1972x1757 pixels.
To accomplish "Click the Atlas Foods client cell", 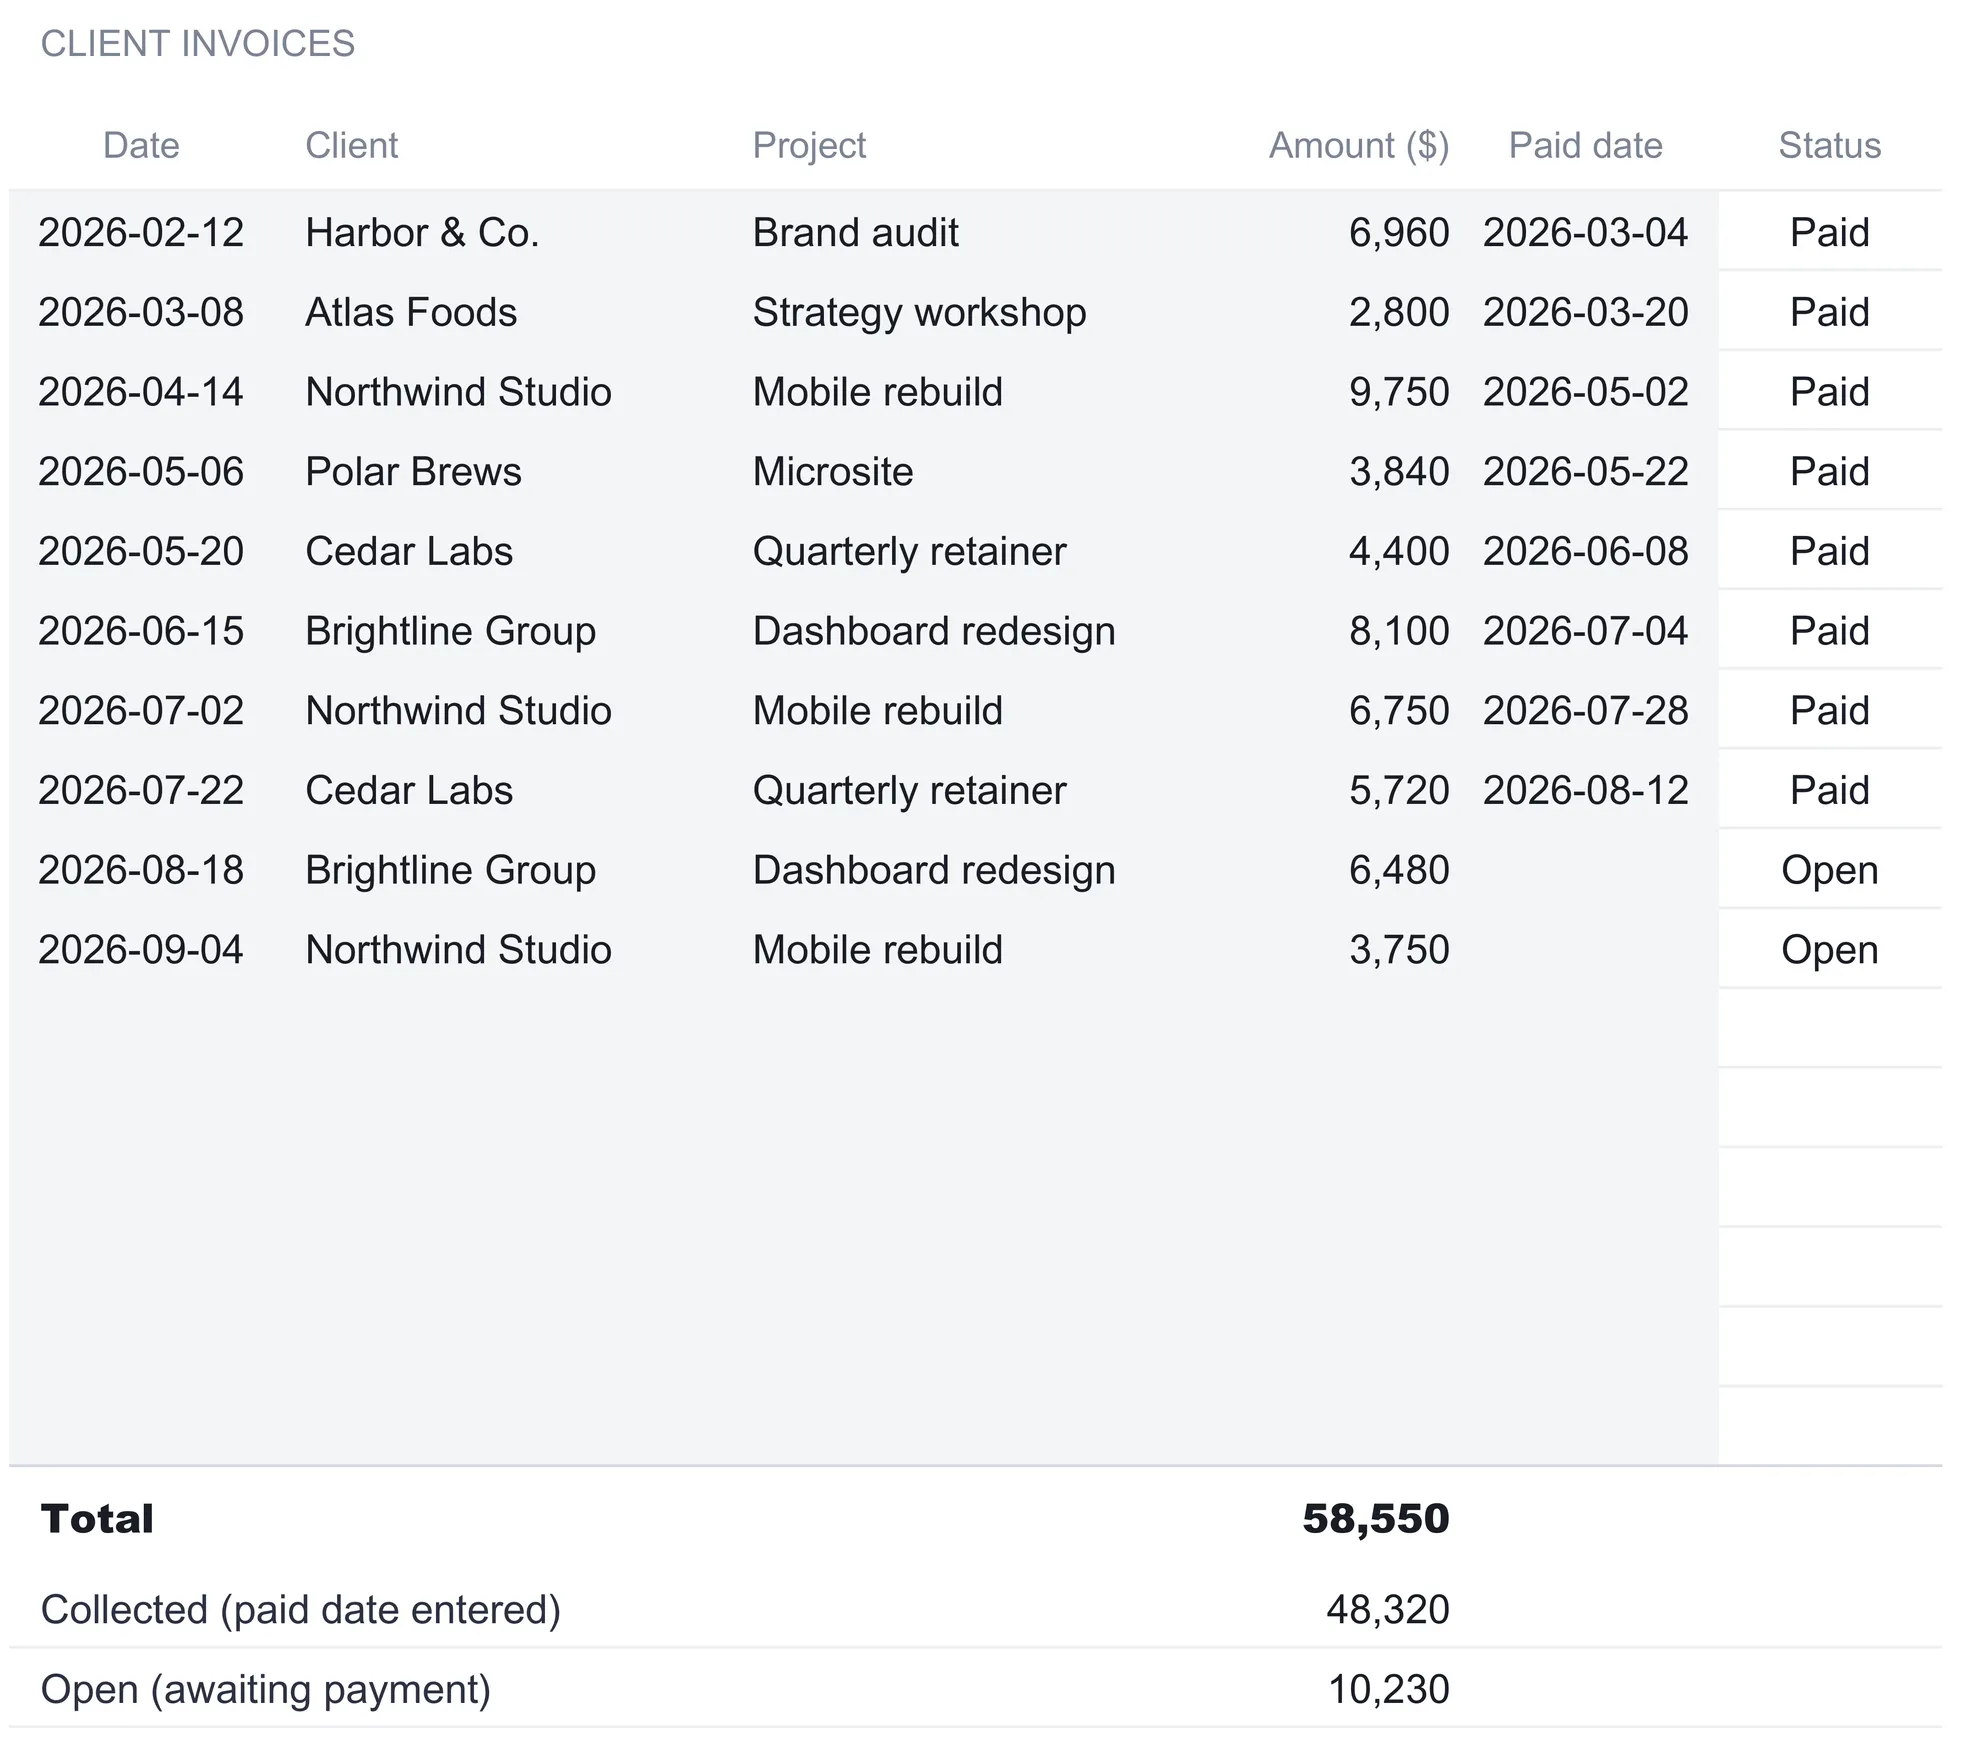I will (411, 312).
